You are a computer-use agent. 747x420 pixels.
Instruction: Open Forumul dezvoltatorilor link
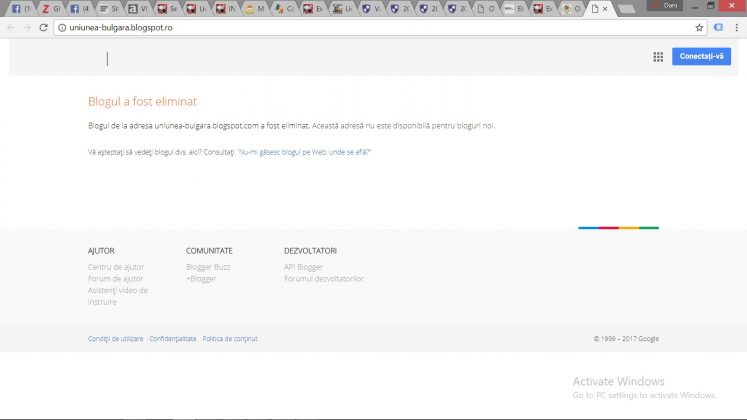324,279
